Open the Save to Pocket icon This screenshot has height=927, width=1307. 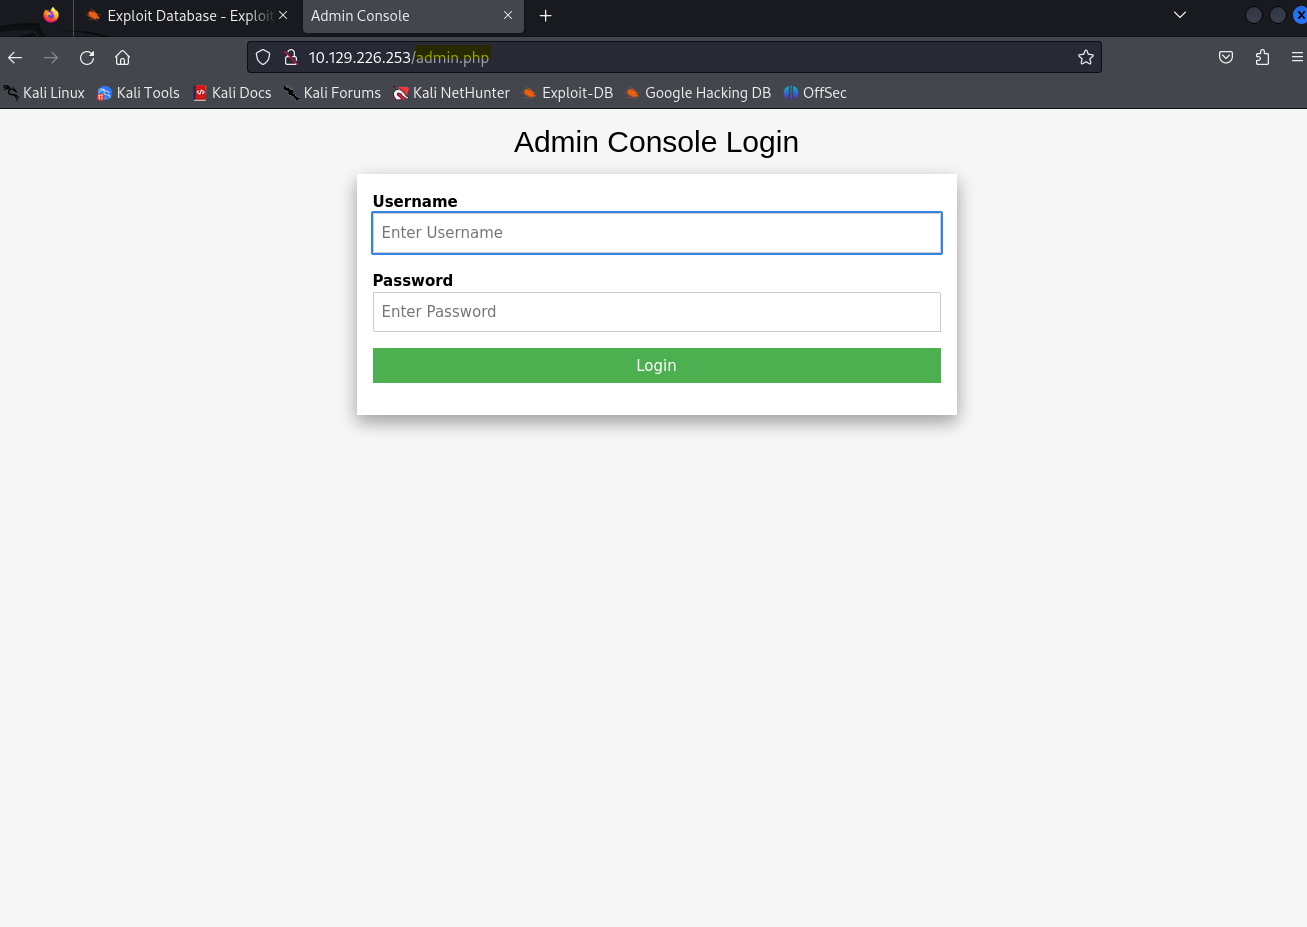click(x=1226, y=57)
